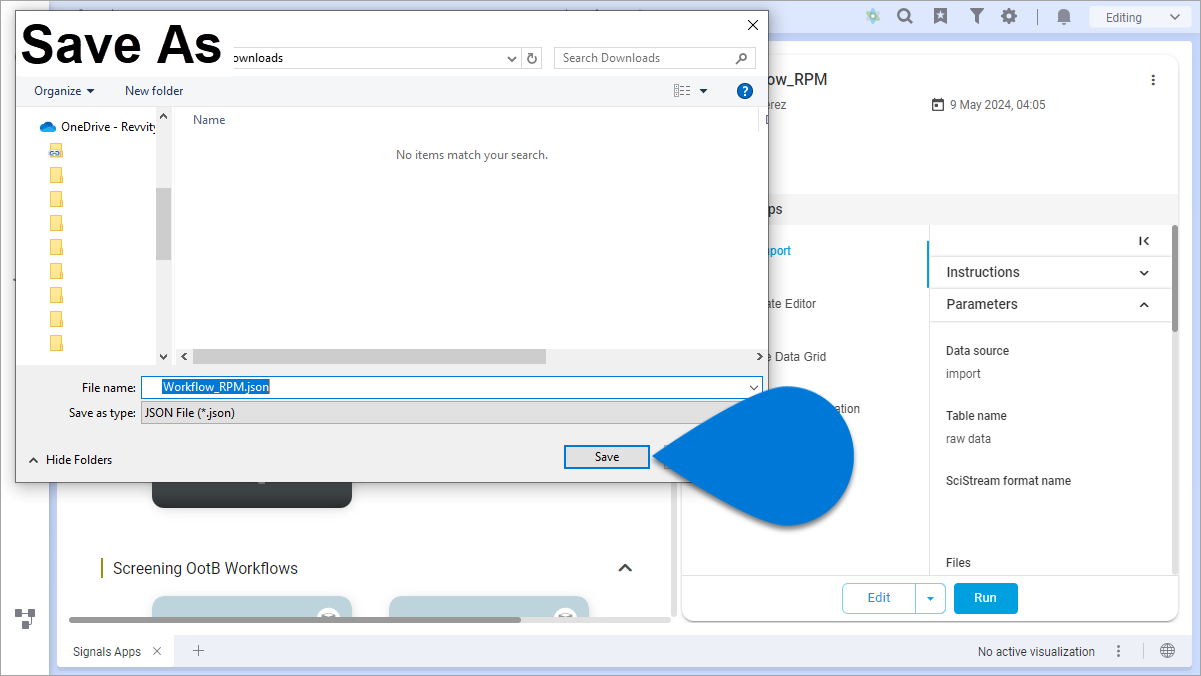Click the notifications bell icon
The width and height of the screenshot is (1201, 676).
coord(1064,17)
